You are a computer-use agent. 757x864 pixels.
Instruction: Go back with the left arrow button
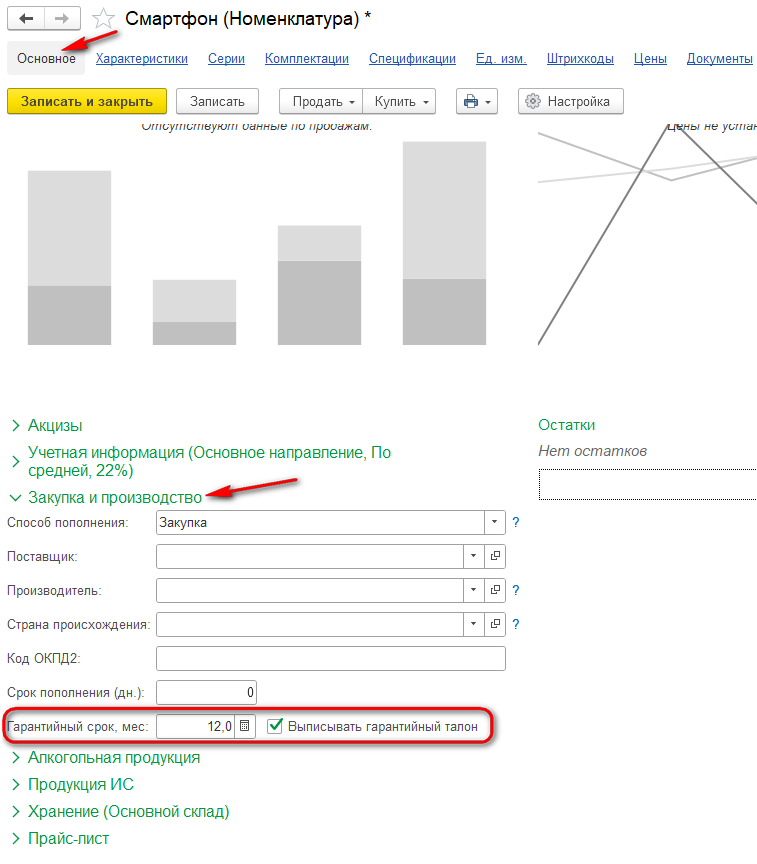[x=25, y=18]
